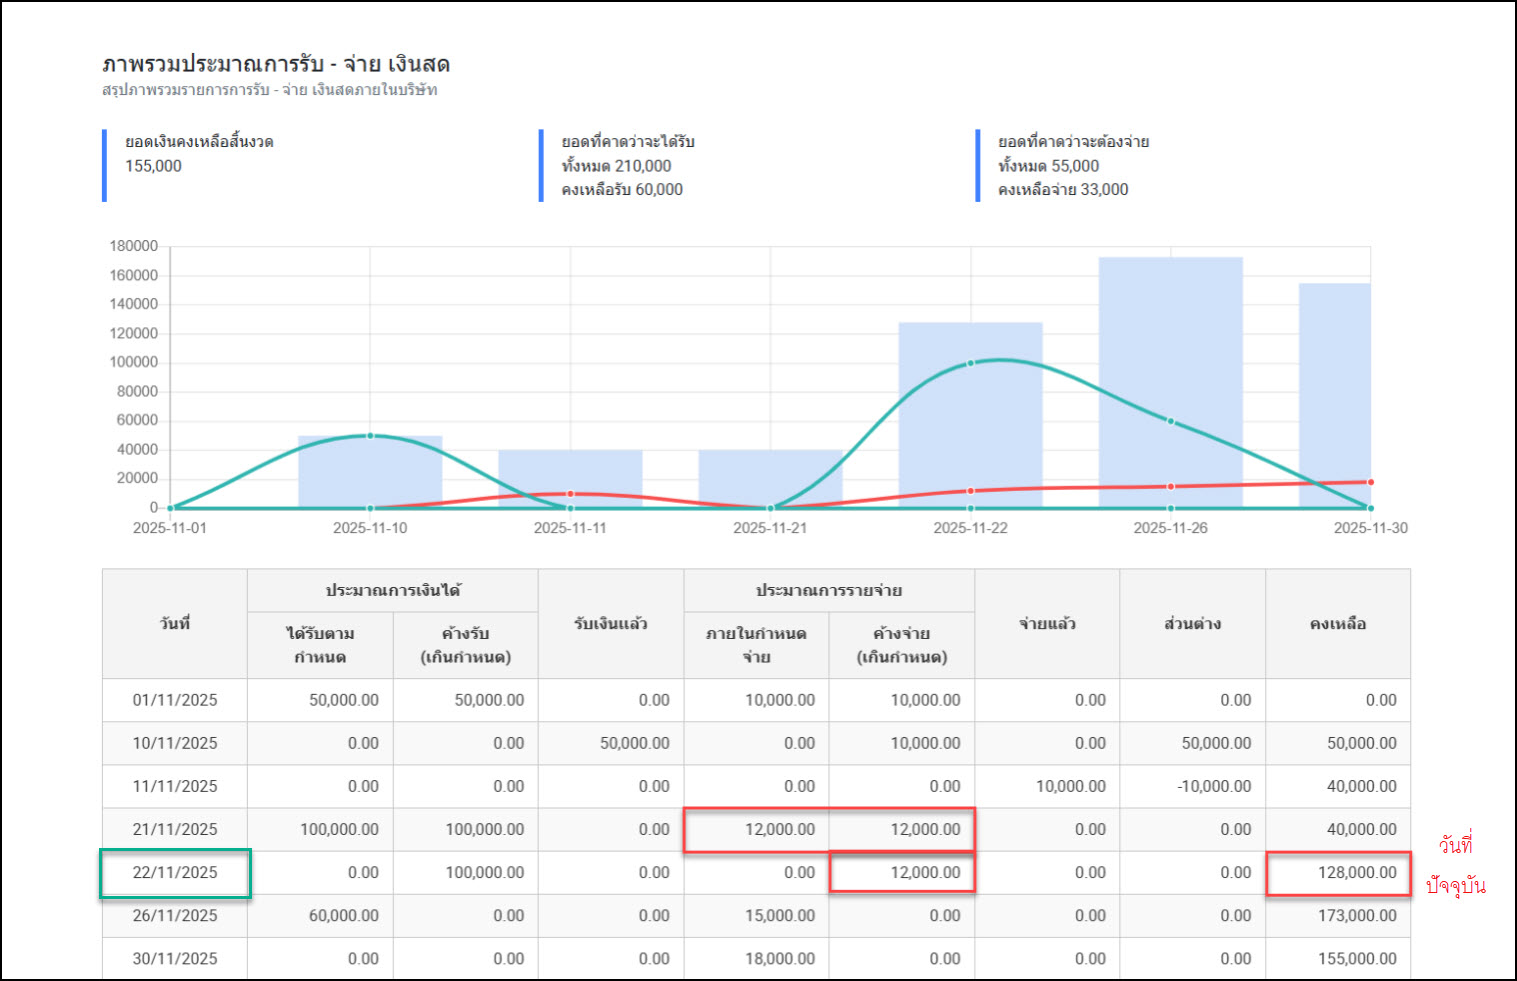
Task: Select the 30/11/2025 date row
Action: tap(175, 959)
